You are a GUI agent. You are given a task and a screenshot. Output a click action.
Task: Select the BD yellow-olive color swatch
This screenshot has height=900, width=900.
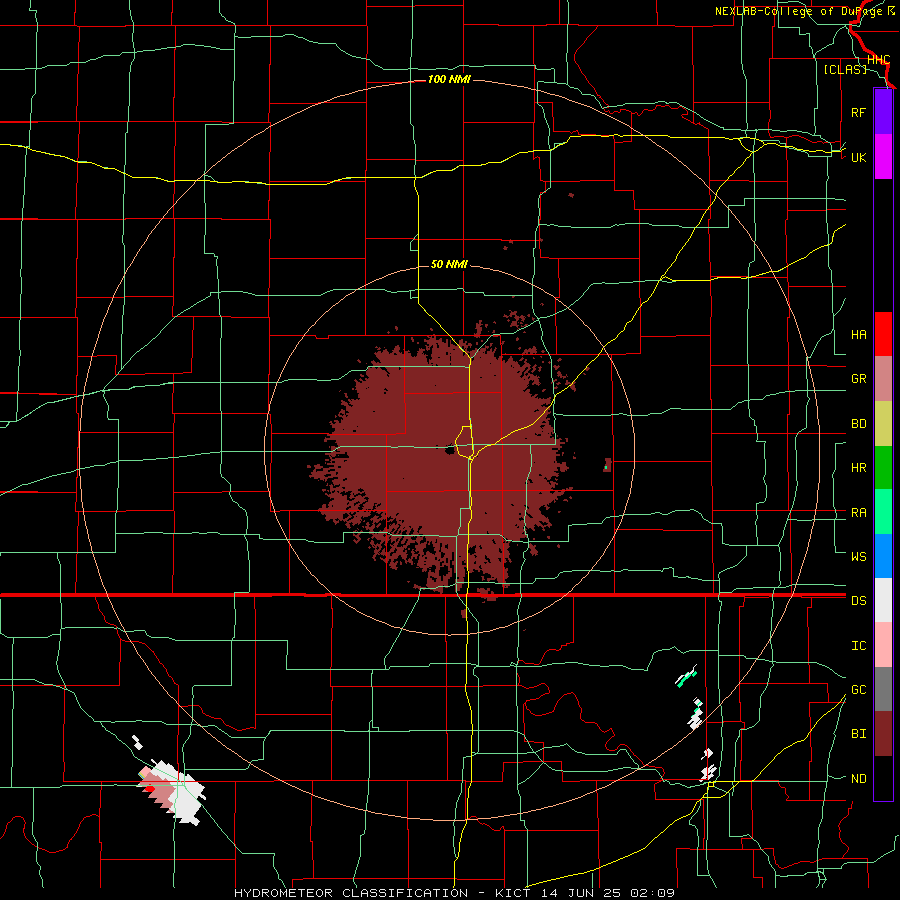(x=883, y=424)
